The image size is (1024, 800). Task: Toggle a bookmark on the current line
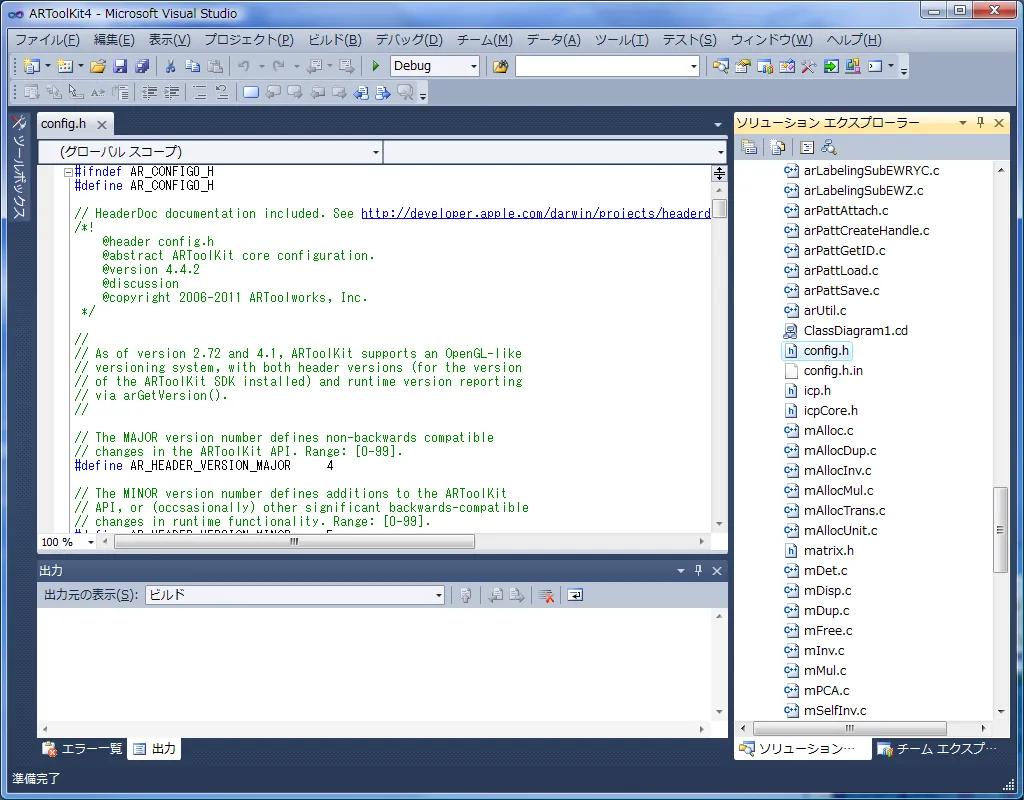[x=251, y=93]
